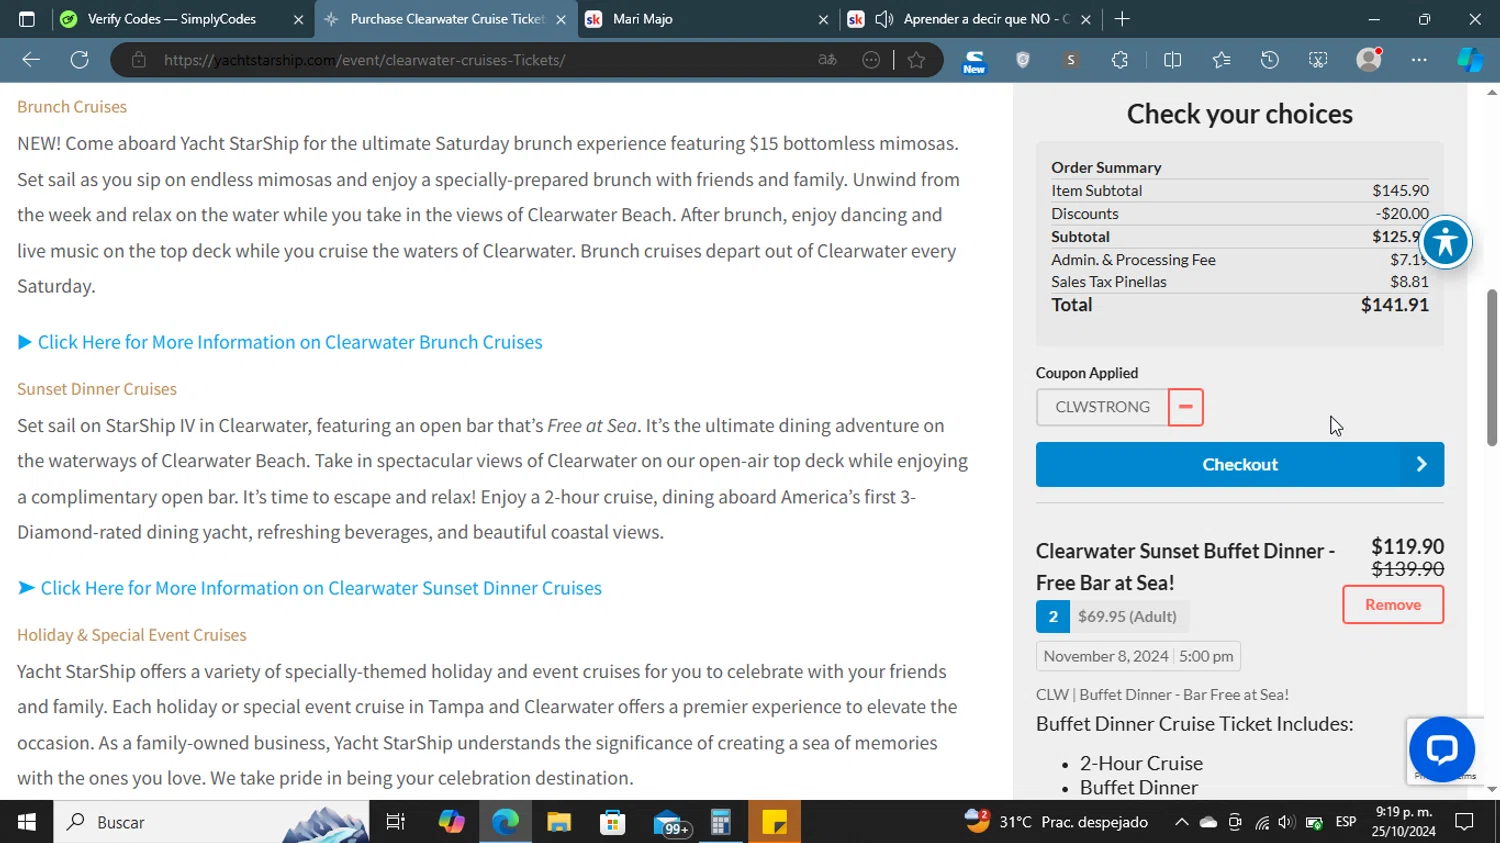The image size is (1500, 843).
Task: Remove the CLWSTRONG coupon with minus button
Action: pyautogui.click(x=1185, y=407)
